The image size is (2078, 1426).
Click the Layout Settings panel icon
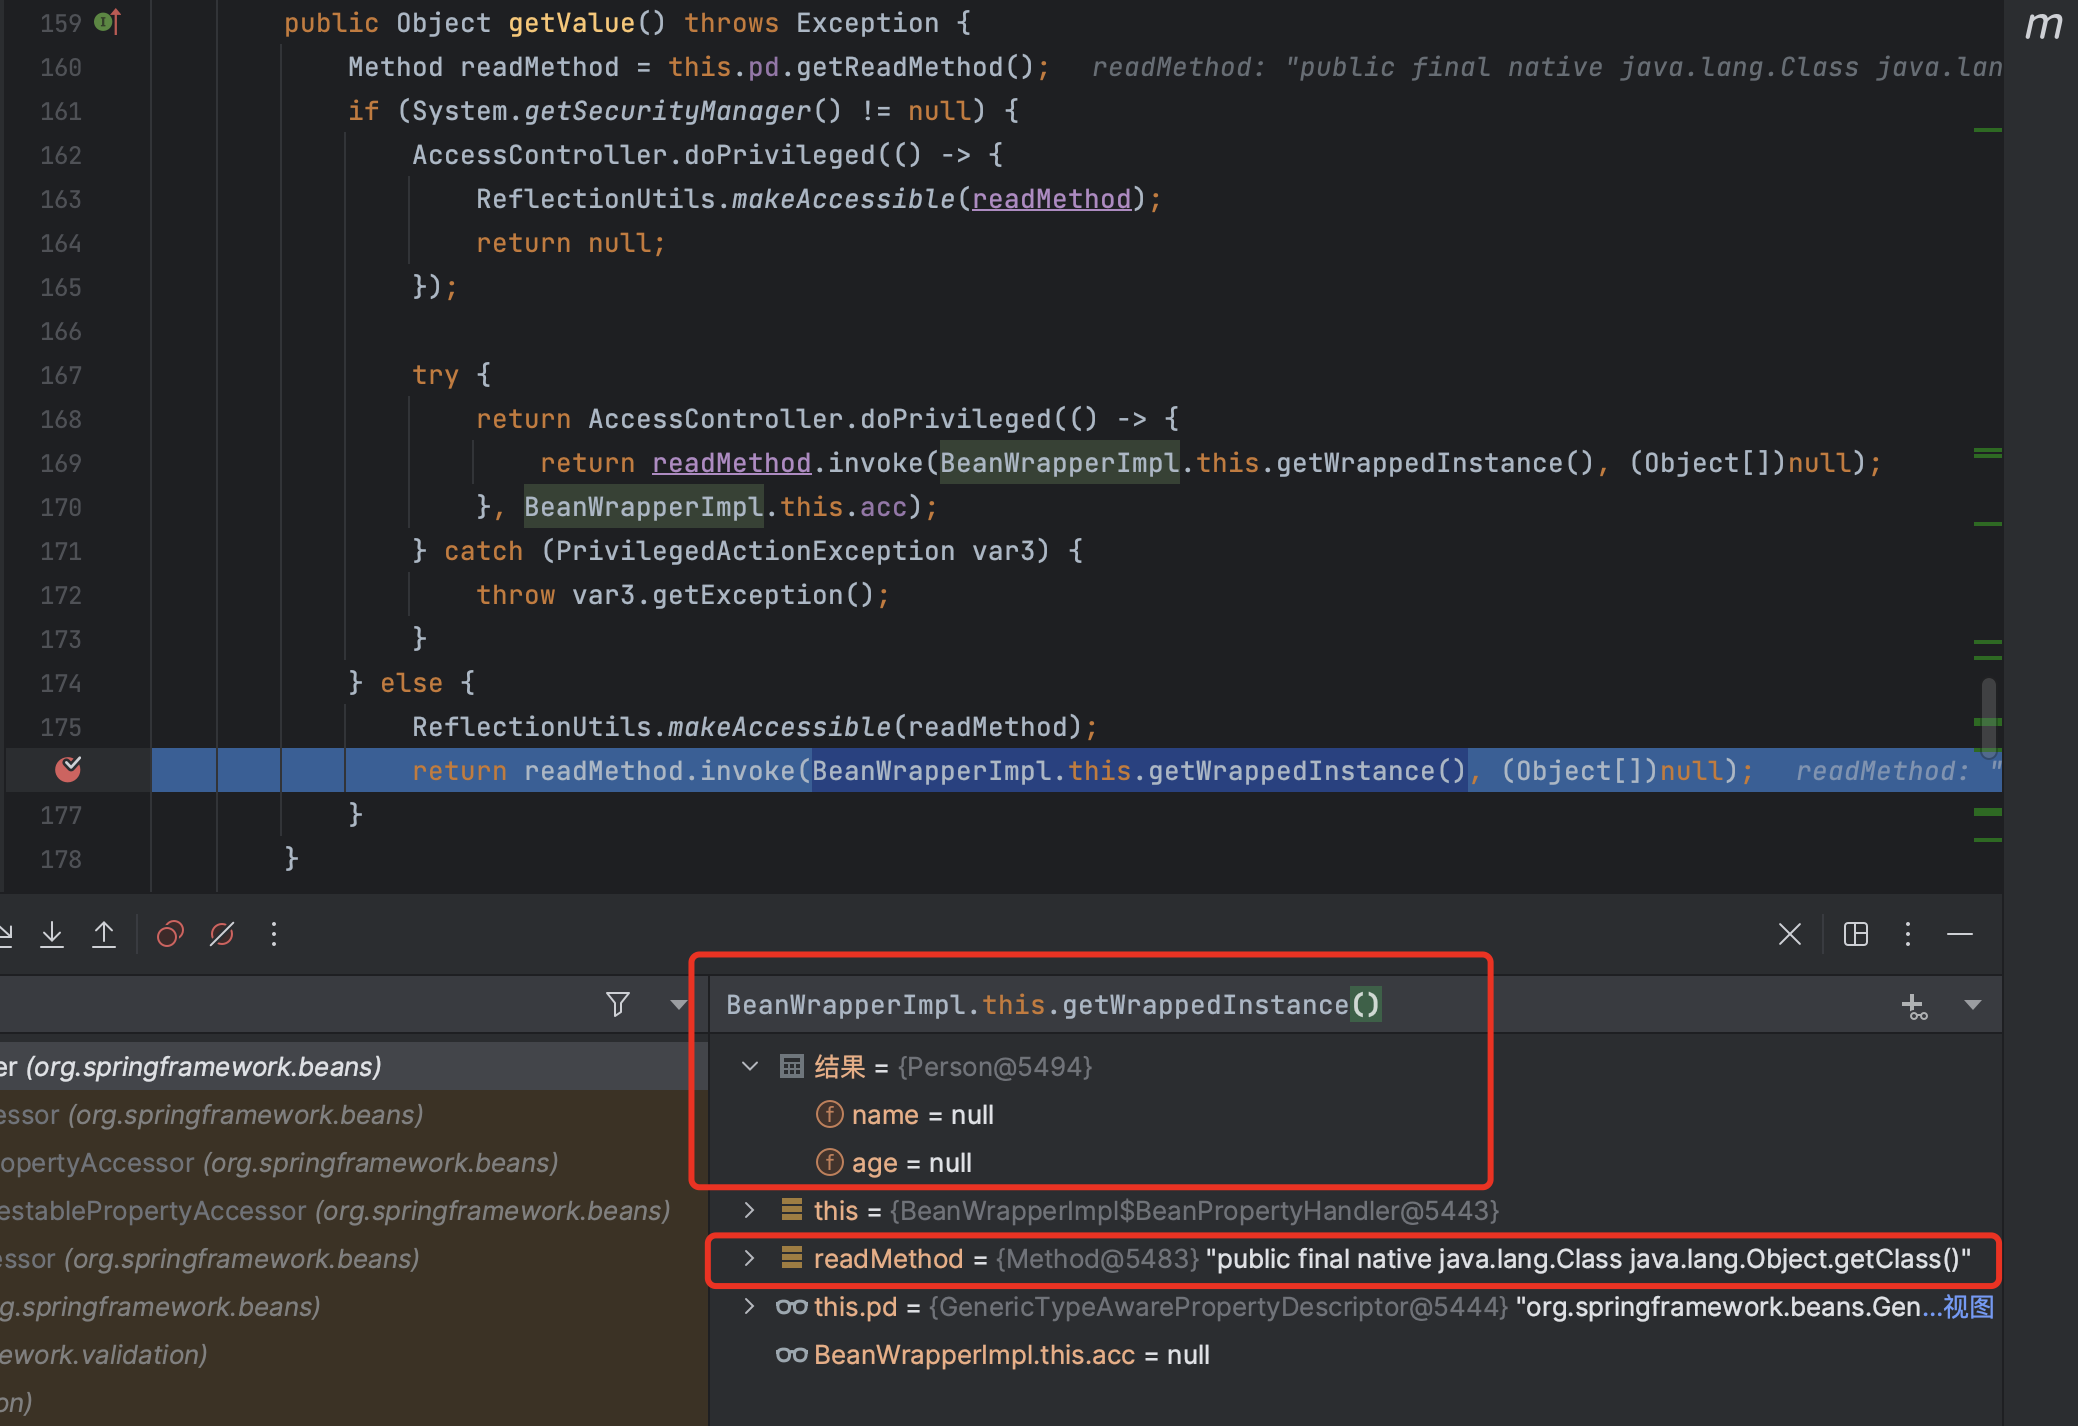(x=1856, y=934)
